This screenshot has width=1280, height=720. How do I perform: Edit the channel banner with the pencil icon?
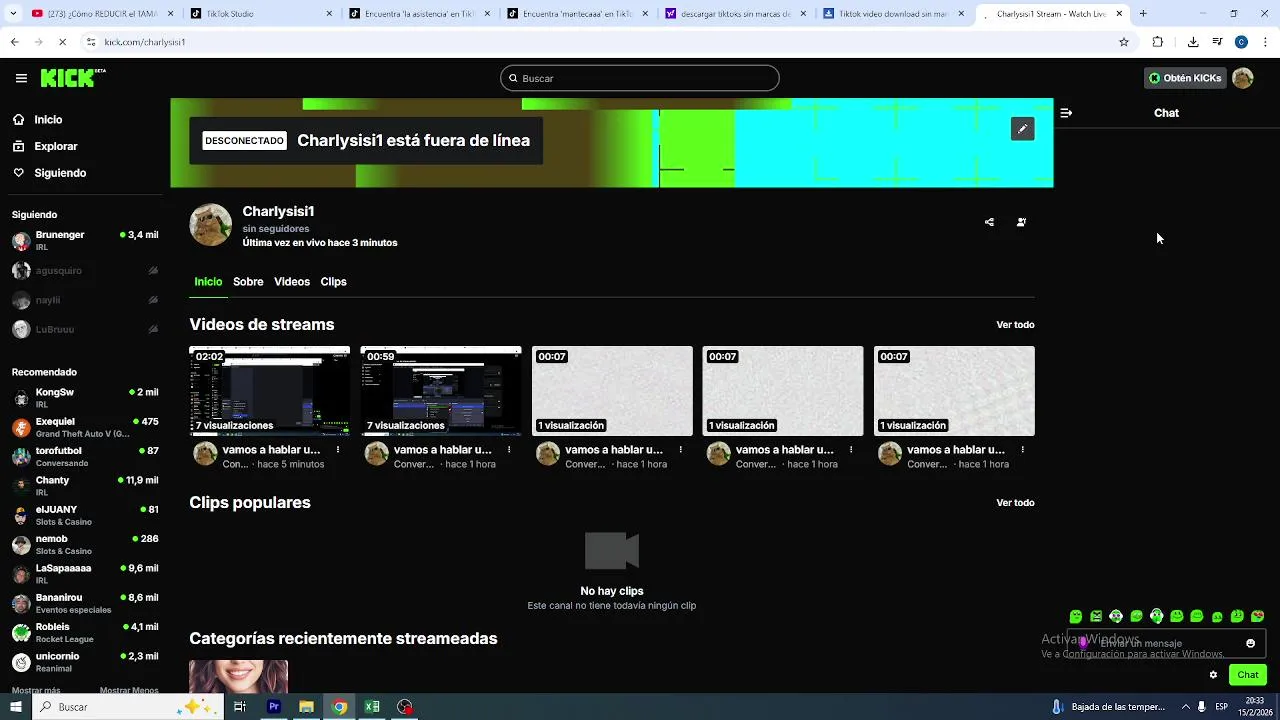[1022, 129]
